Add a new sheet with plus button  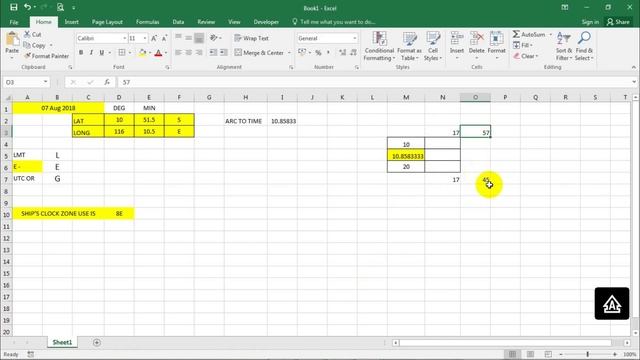tap(97, 342)
